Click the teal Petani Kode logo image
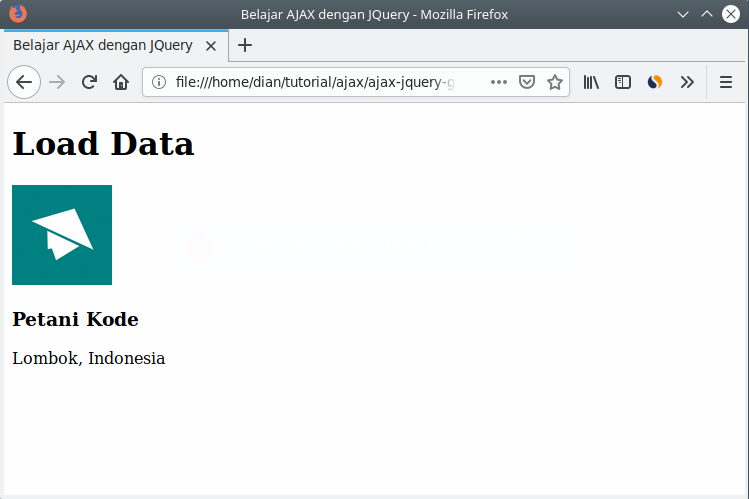 [x=62, y=235]
